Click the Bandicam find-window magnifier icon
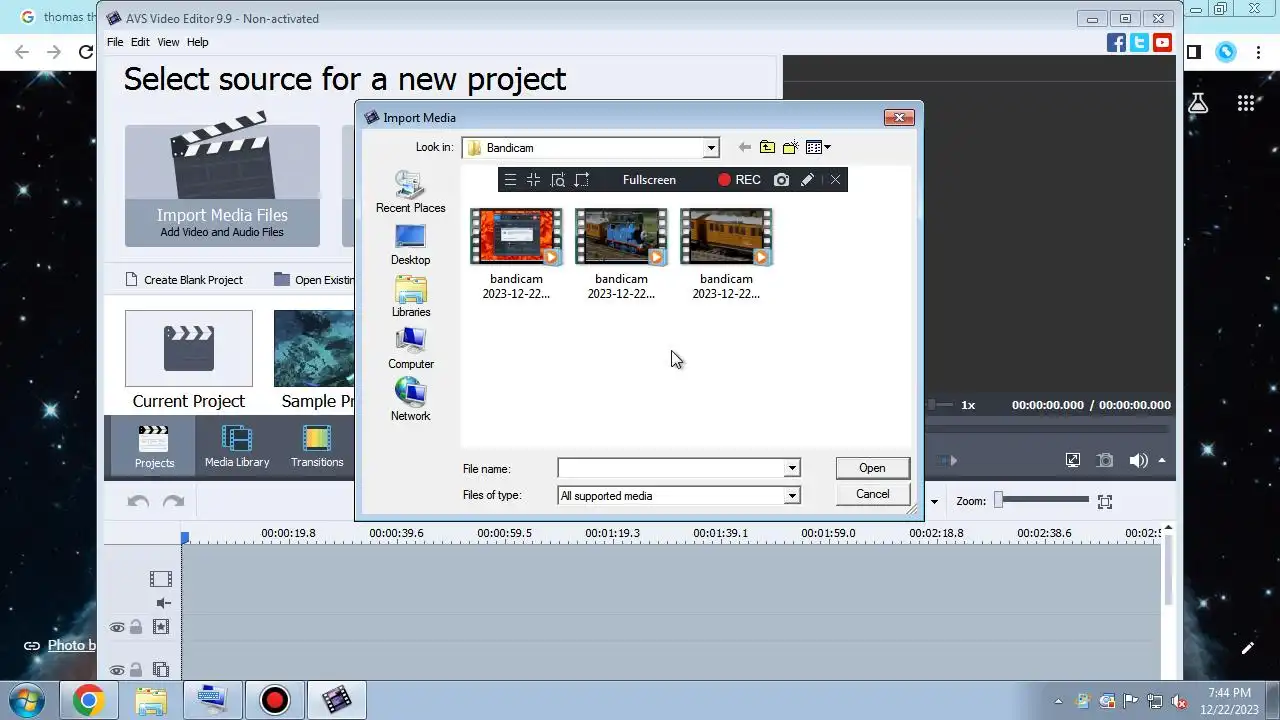The width and height of the screenshot is (1280, 720). [558, 180]
